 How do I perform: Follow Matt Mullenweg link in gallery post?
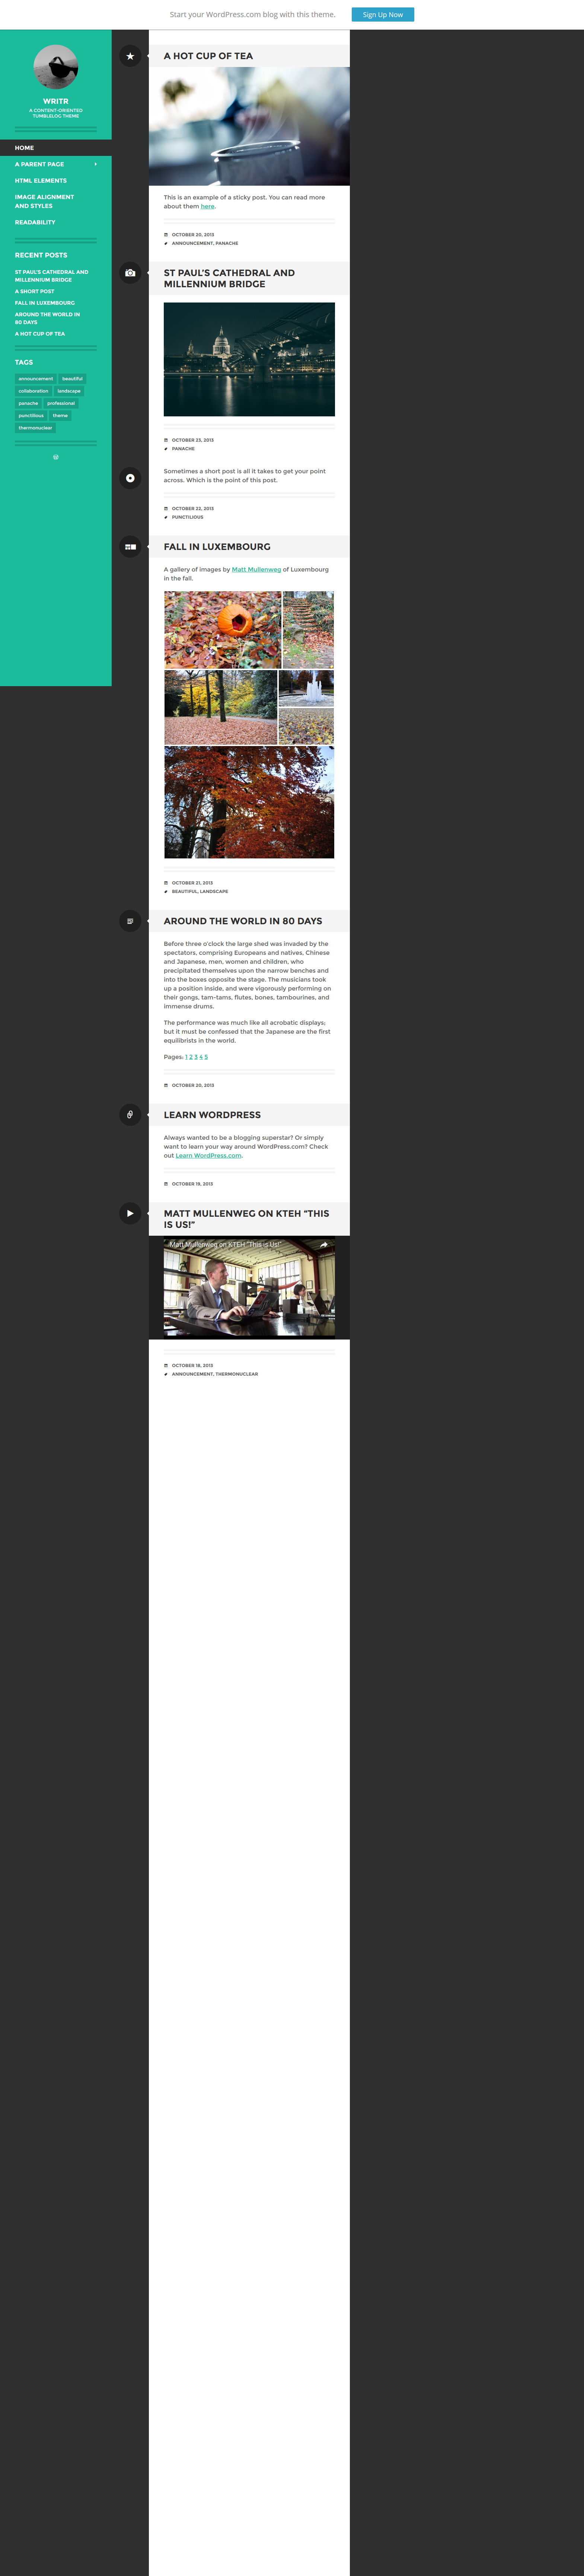[x=256, y=569]
